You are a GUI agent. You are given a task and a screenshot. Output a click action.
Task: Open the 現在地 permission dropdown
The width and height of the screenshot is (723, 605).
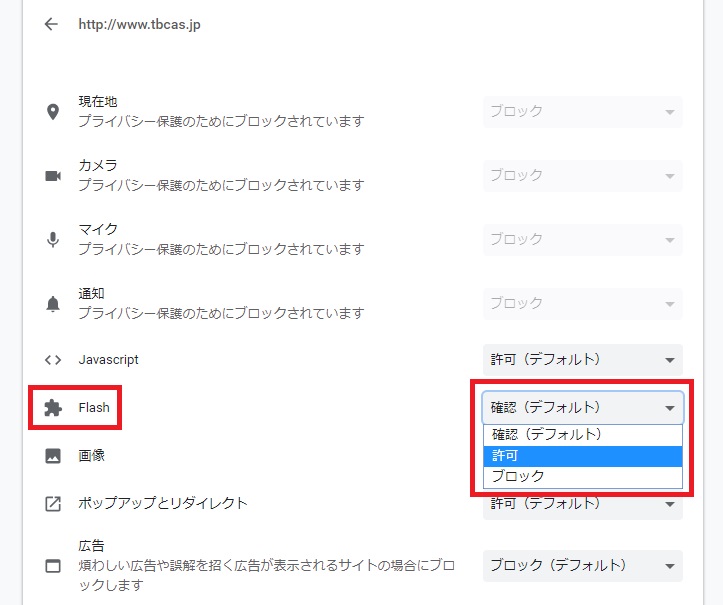(x=583, y=112)
